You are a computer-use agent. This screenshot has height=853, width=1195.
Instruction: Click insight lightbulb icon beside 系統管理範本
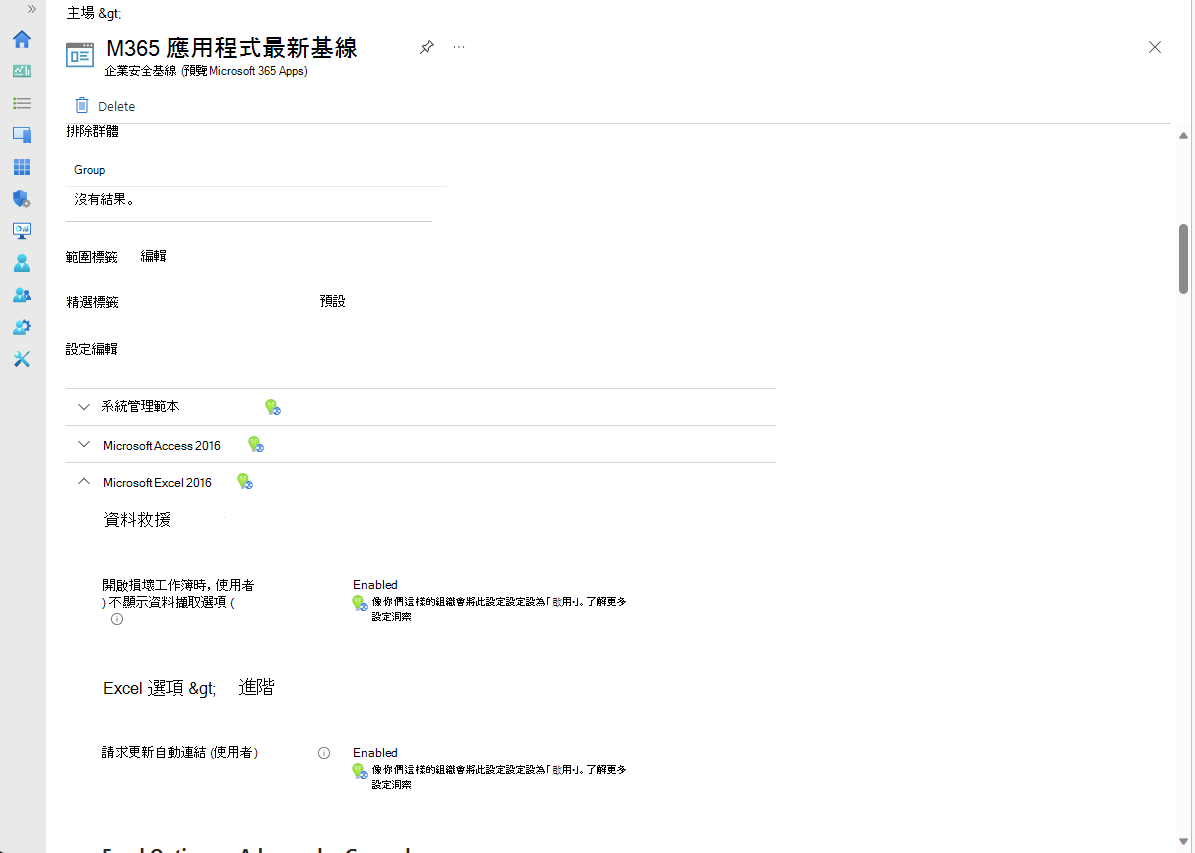[273, 407]
